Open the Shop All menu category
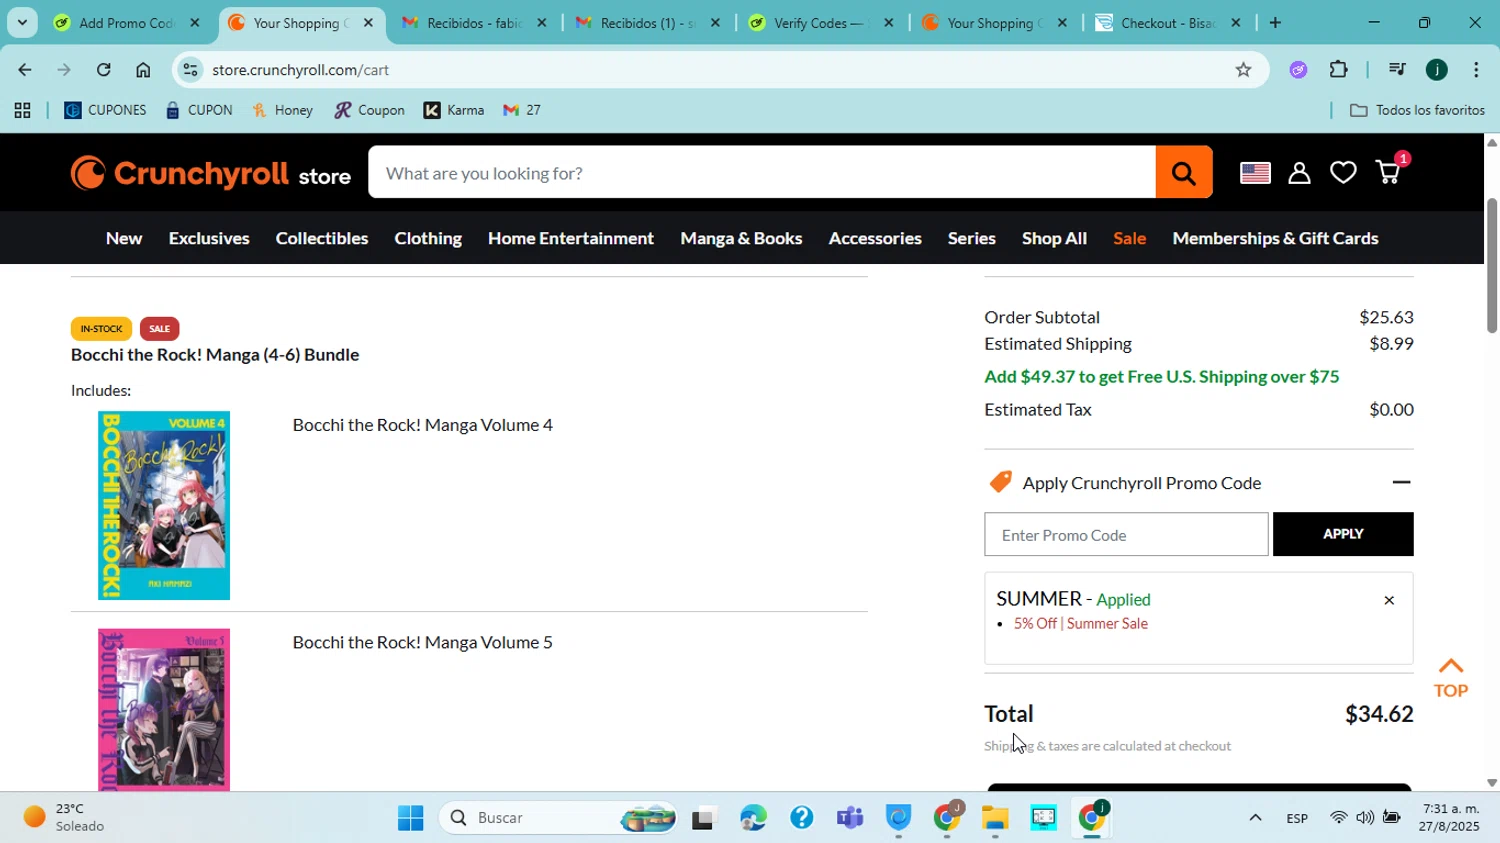The height and width of the screenshot is (843, 1500). pyautogui.click(x=1054, y=238)
